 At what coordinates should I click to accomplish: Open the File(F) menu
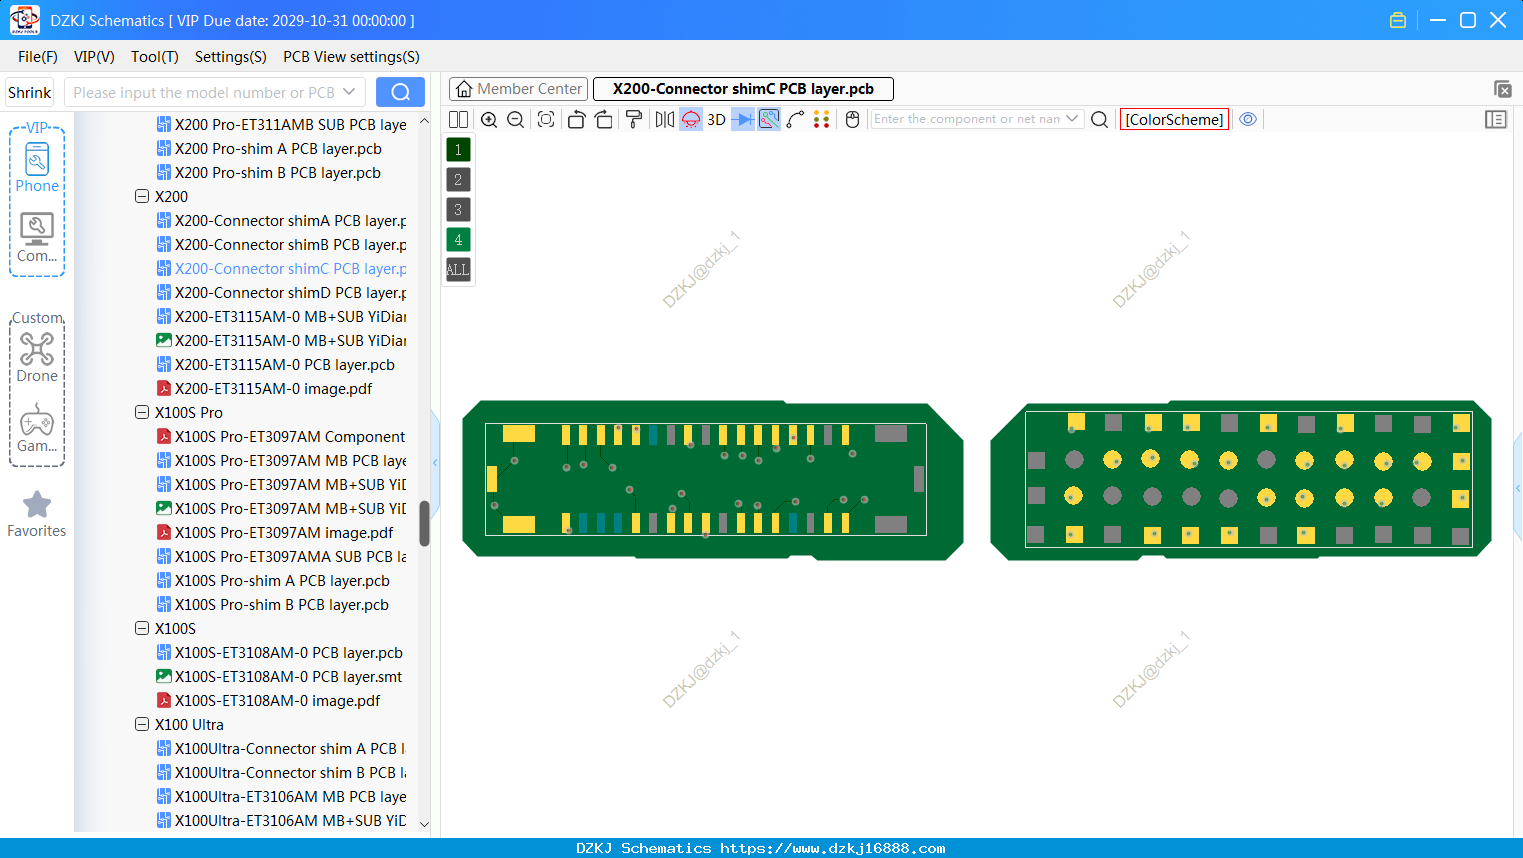tap(38, 57)
